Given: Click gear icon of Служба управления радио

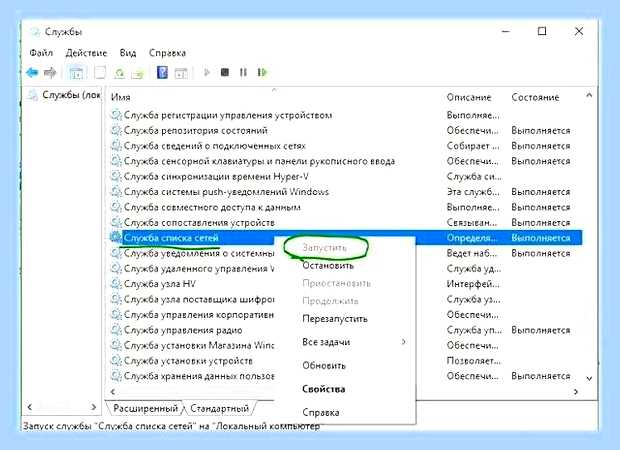Looking at the screenshot, I should (116, 330).
